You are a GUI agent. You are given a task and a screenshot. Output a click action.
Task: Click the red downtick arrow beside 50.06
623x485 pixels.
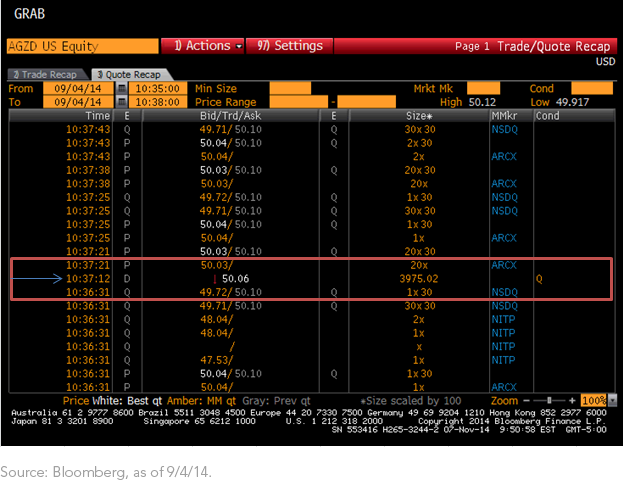coord(215,279)
